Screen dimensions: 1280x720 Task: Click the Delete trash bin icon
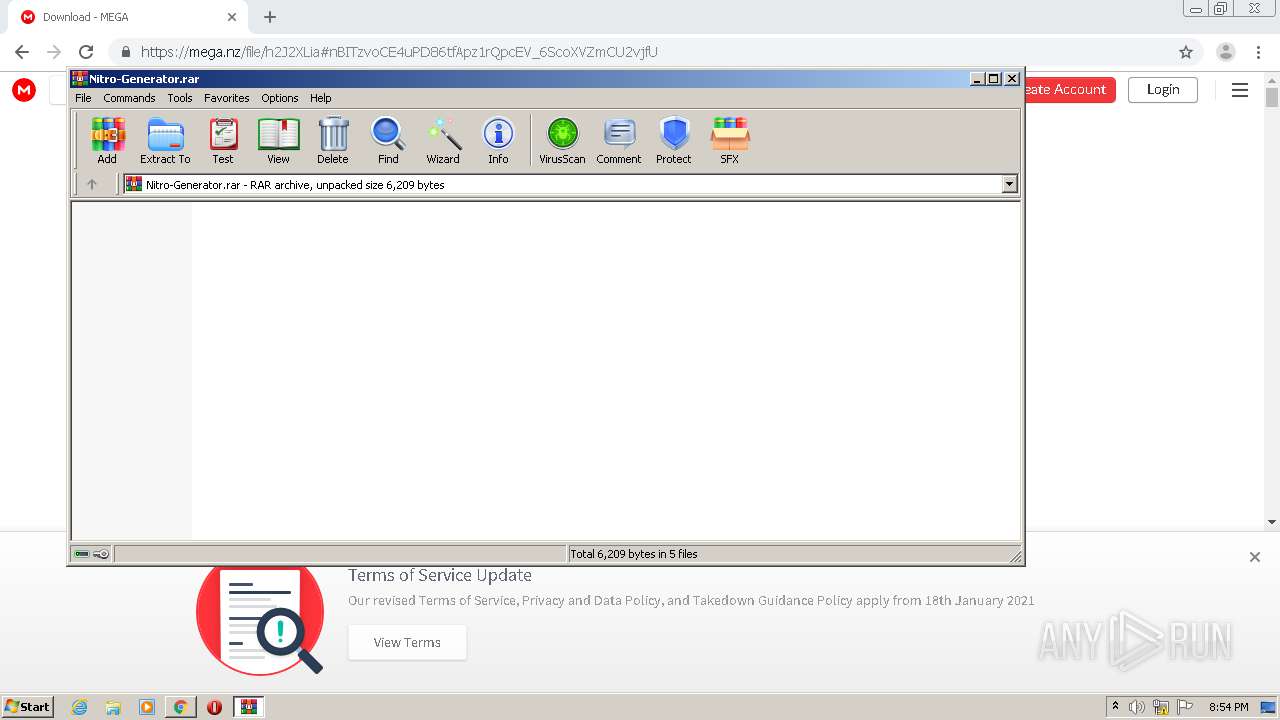coord(333,140)
